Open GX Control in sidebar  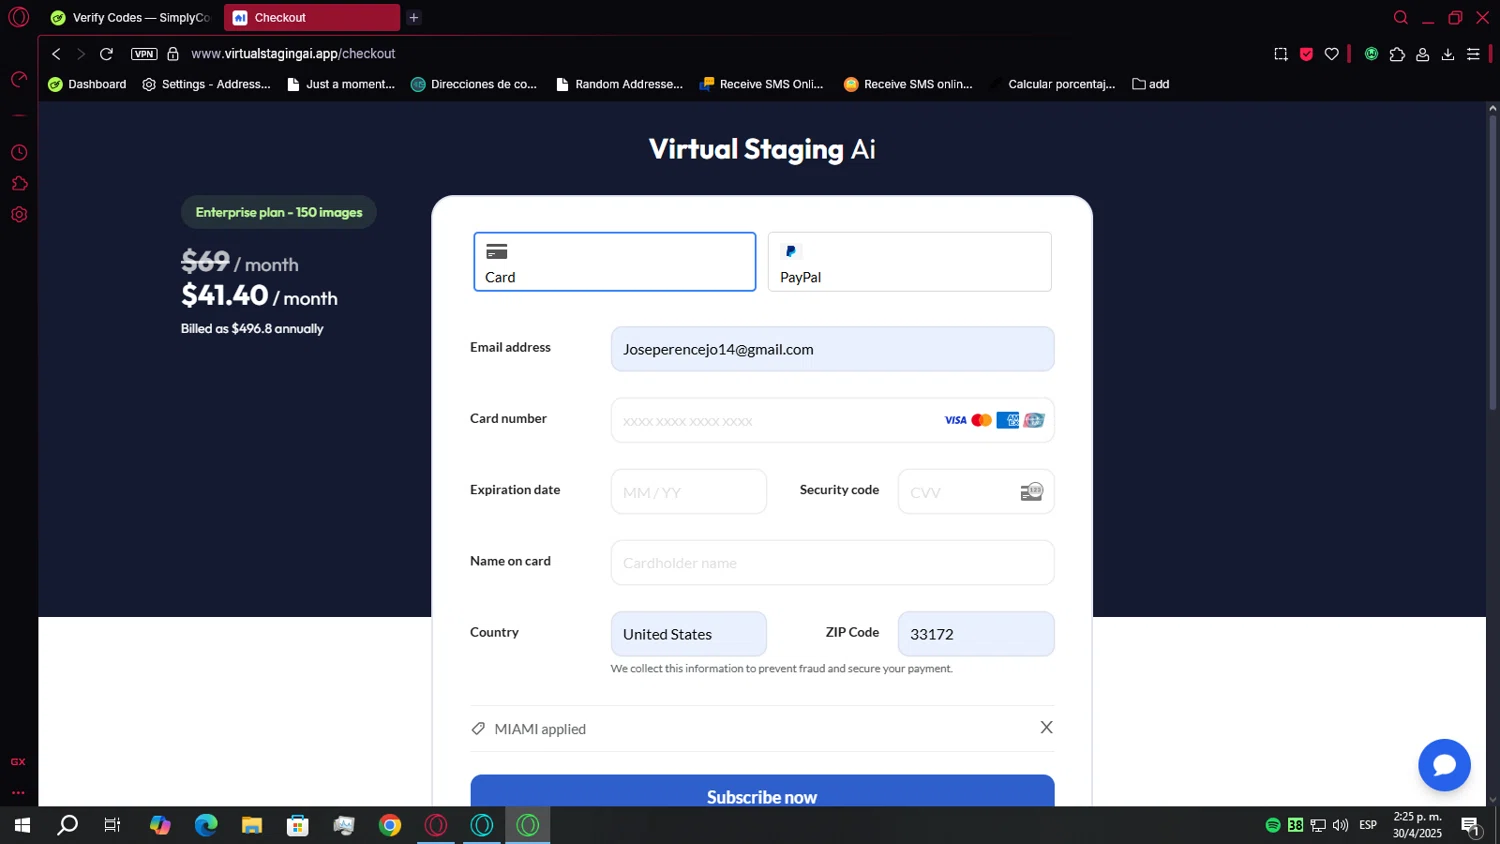coord(18,79)
